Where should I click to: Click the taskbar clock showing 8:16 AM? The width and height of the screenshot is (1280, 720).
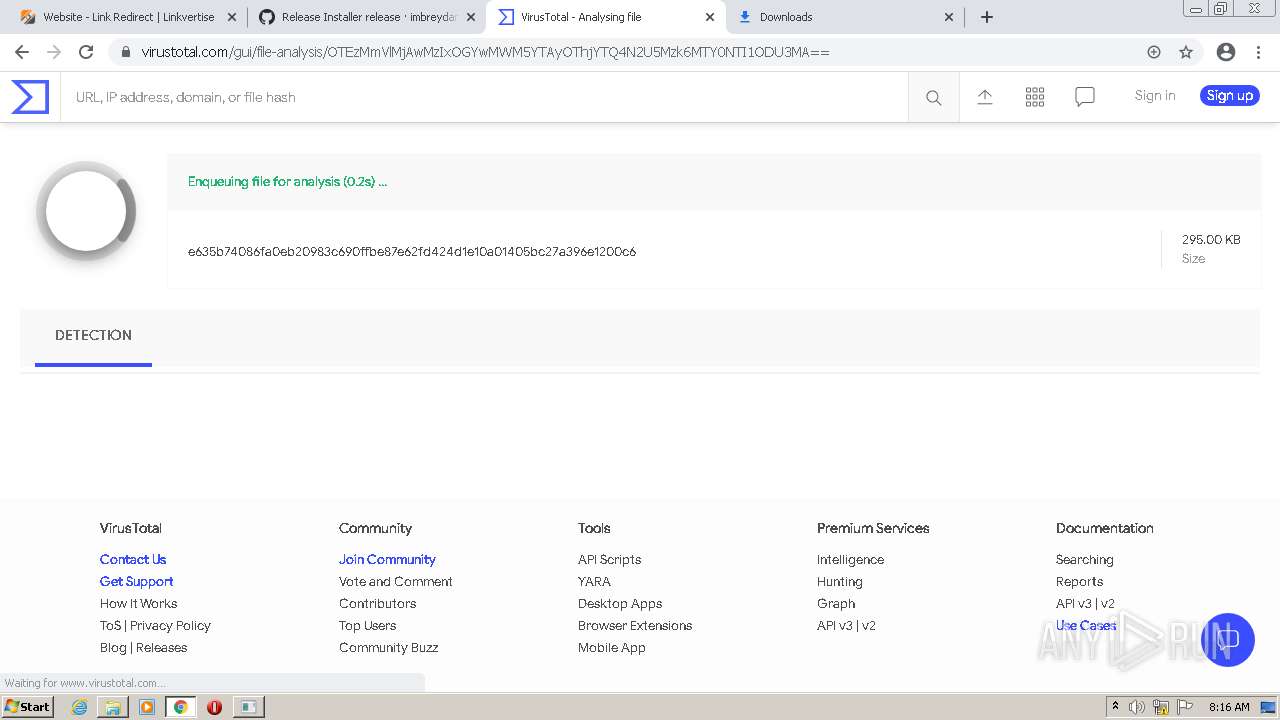tap(1229, 707)
